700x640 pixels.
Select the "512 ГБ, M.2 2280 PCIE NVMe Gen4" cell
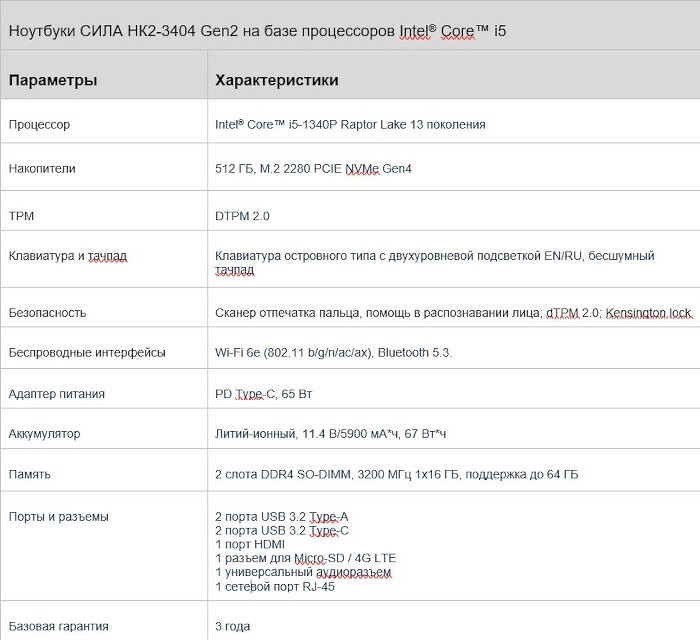[x=313, y=169]
